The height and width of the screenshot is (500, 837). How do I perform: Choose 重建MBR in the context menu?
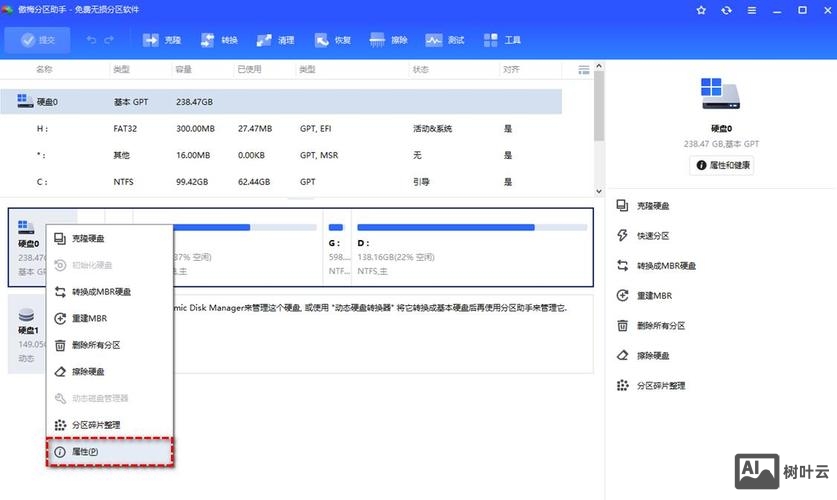(109, 318)
